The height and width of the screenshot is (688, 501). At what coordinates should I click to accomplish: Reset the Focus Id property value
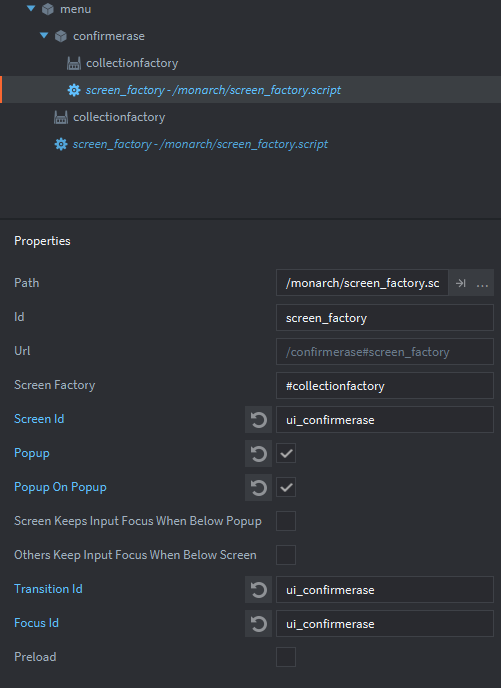(258, 624)
